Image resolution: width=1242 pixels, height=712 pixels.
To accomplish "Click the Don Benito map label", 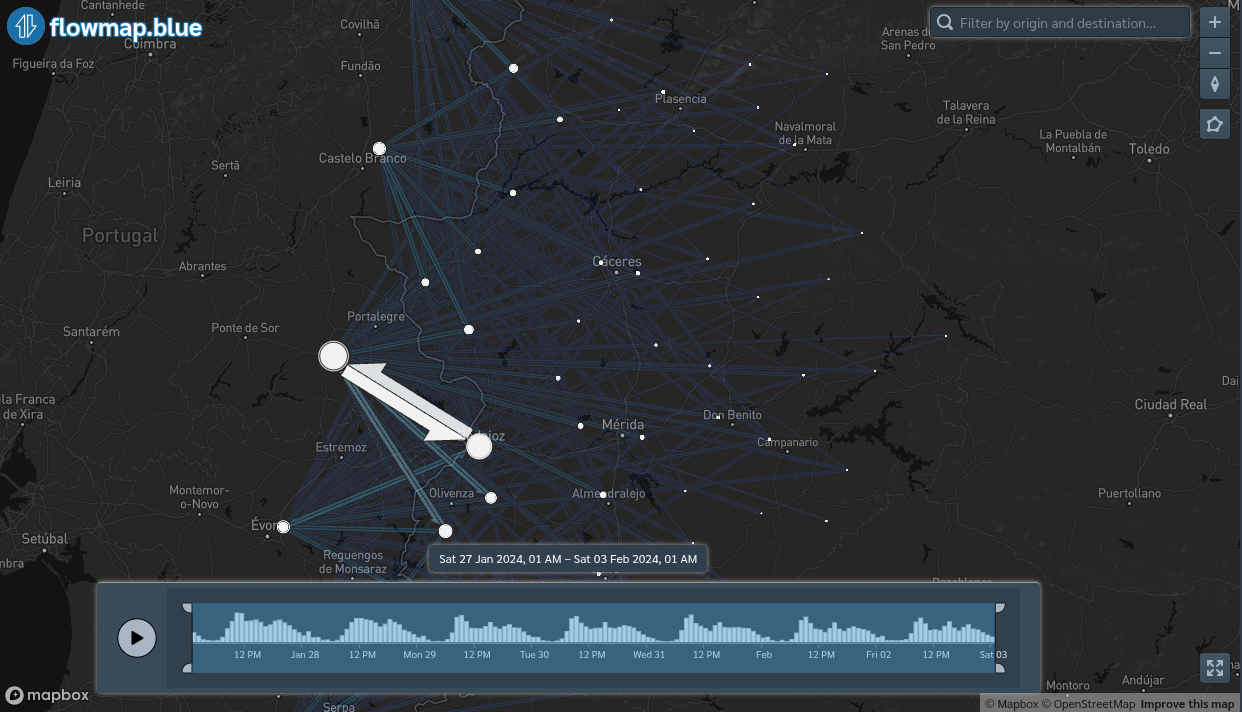I will pyautogui.click(x=732, y=415).
